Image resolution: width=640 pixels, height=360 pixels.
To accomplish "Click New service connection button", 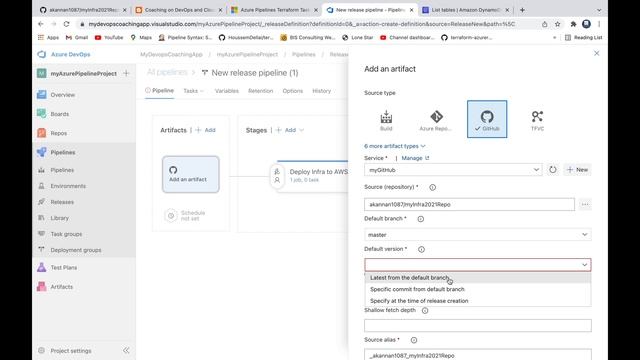I will [x=578, y=170].
